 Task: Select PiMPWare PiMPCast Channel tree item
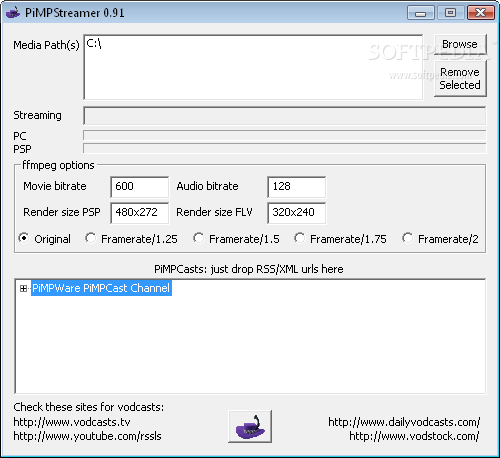(101, 288)
